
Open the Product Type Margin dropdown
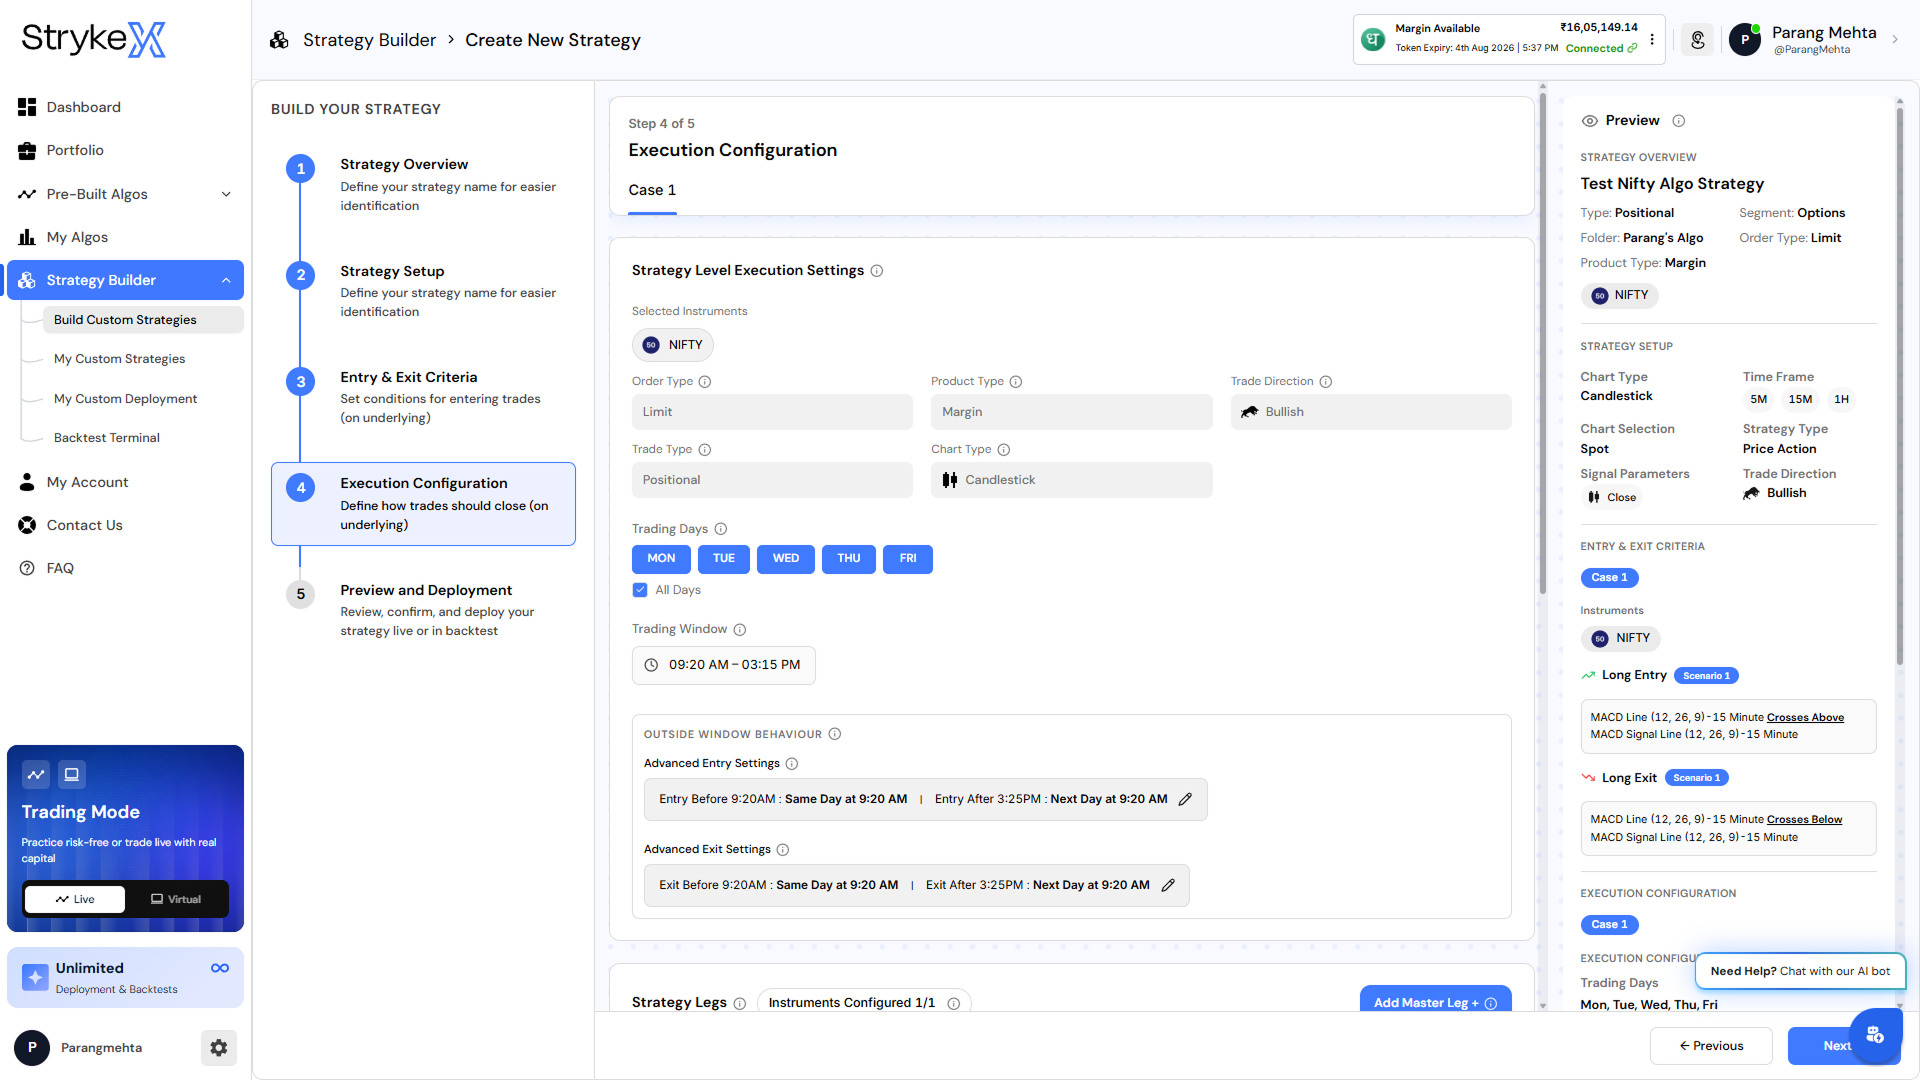tap(1071, 412)
